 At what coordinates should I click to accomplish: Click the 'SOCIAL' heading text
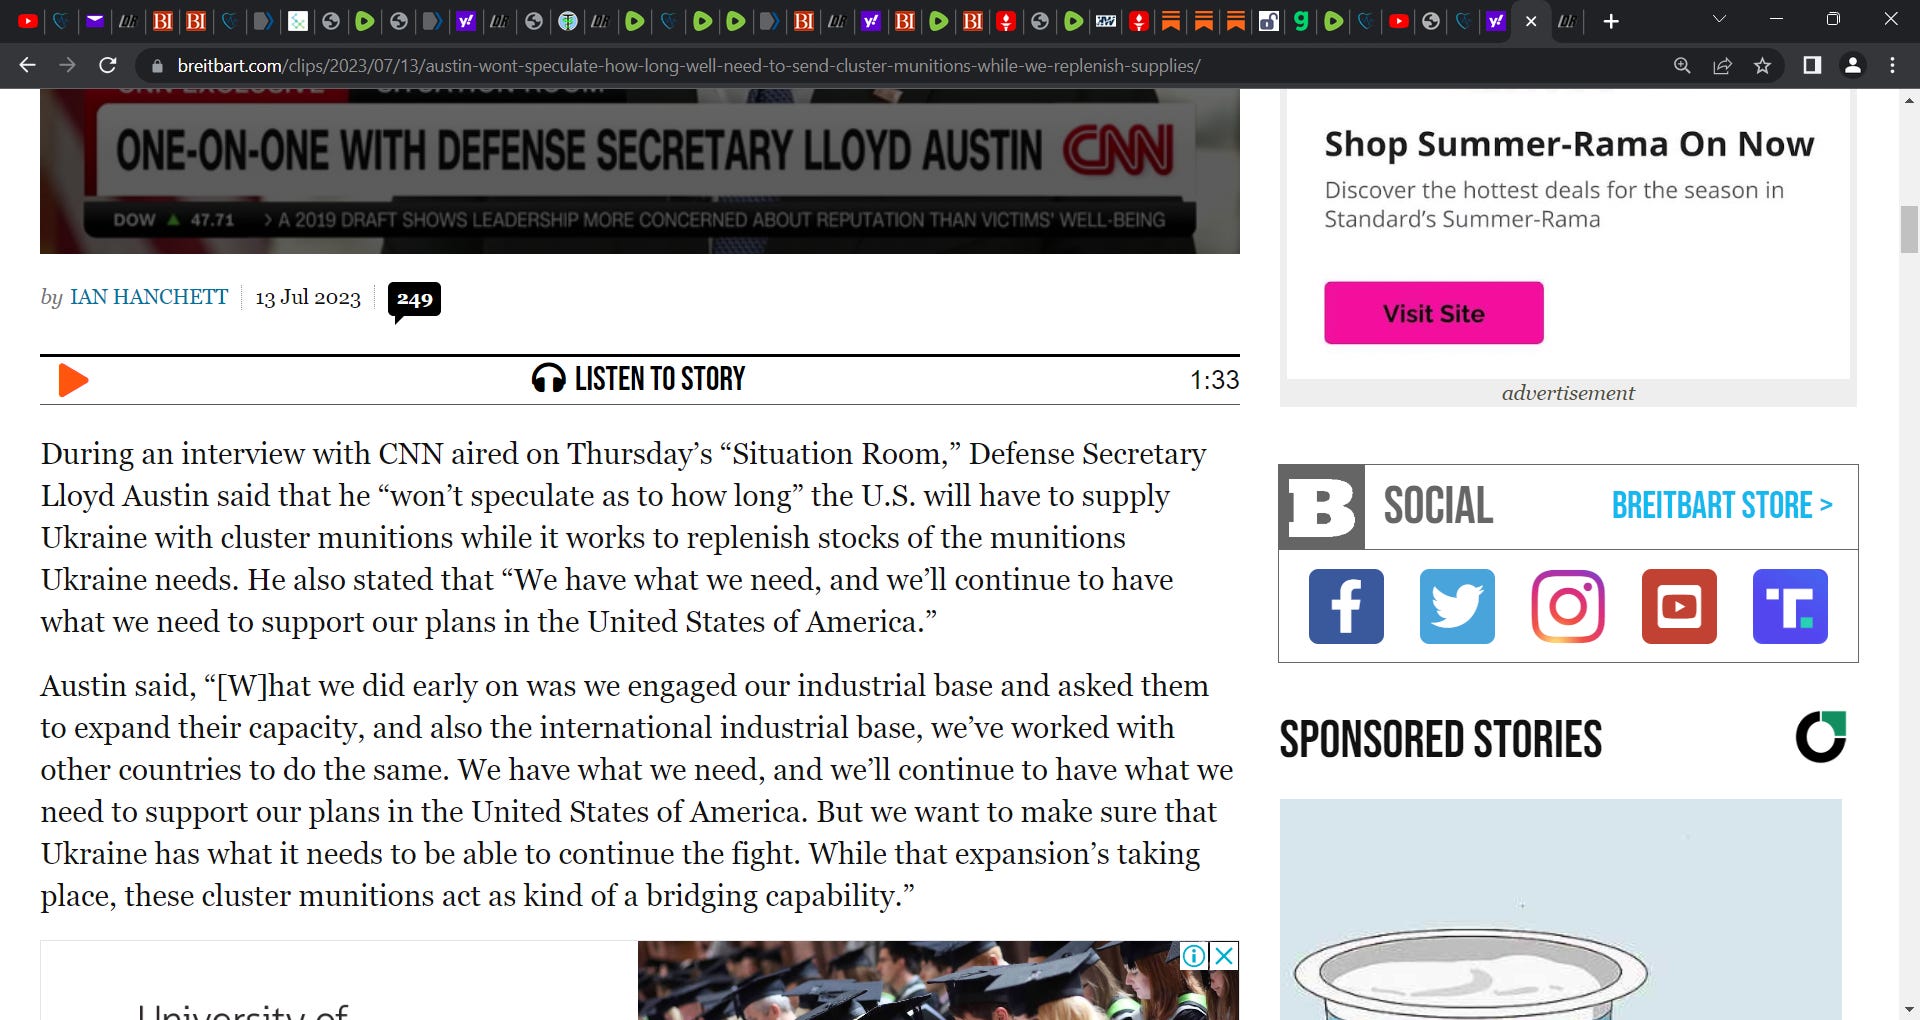coord(1438,506)
